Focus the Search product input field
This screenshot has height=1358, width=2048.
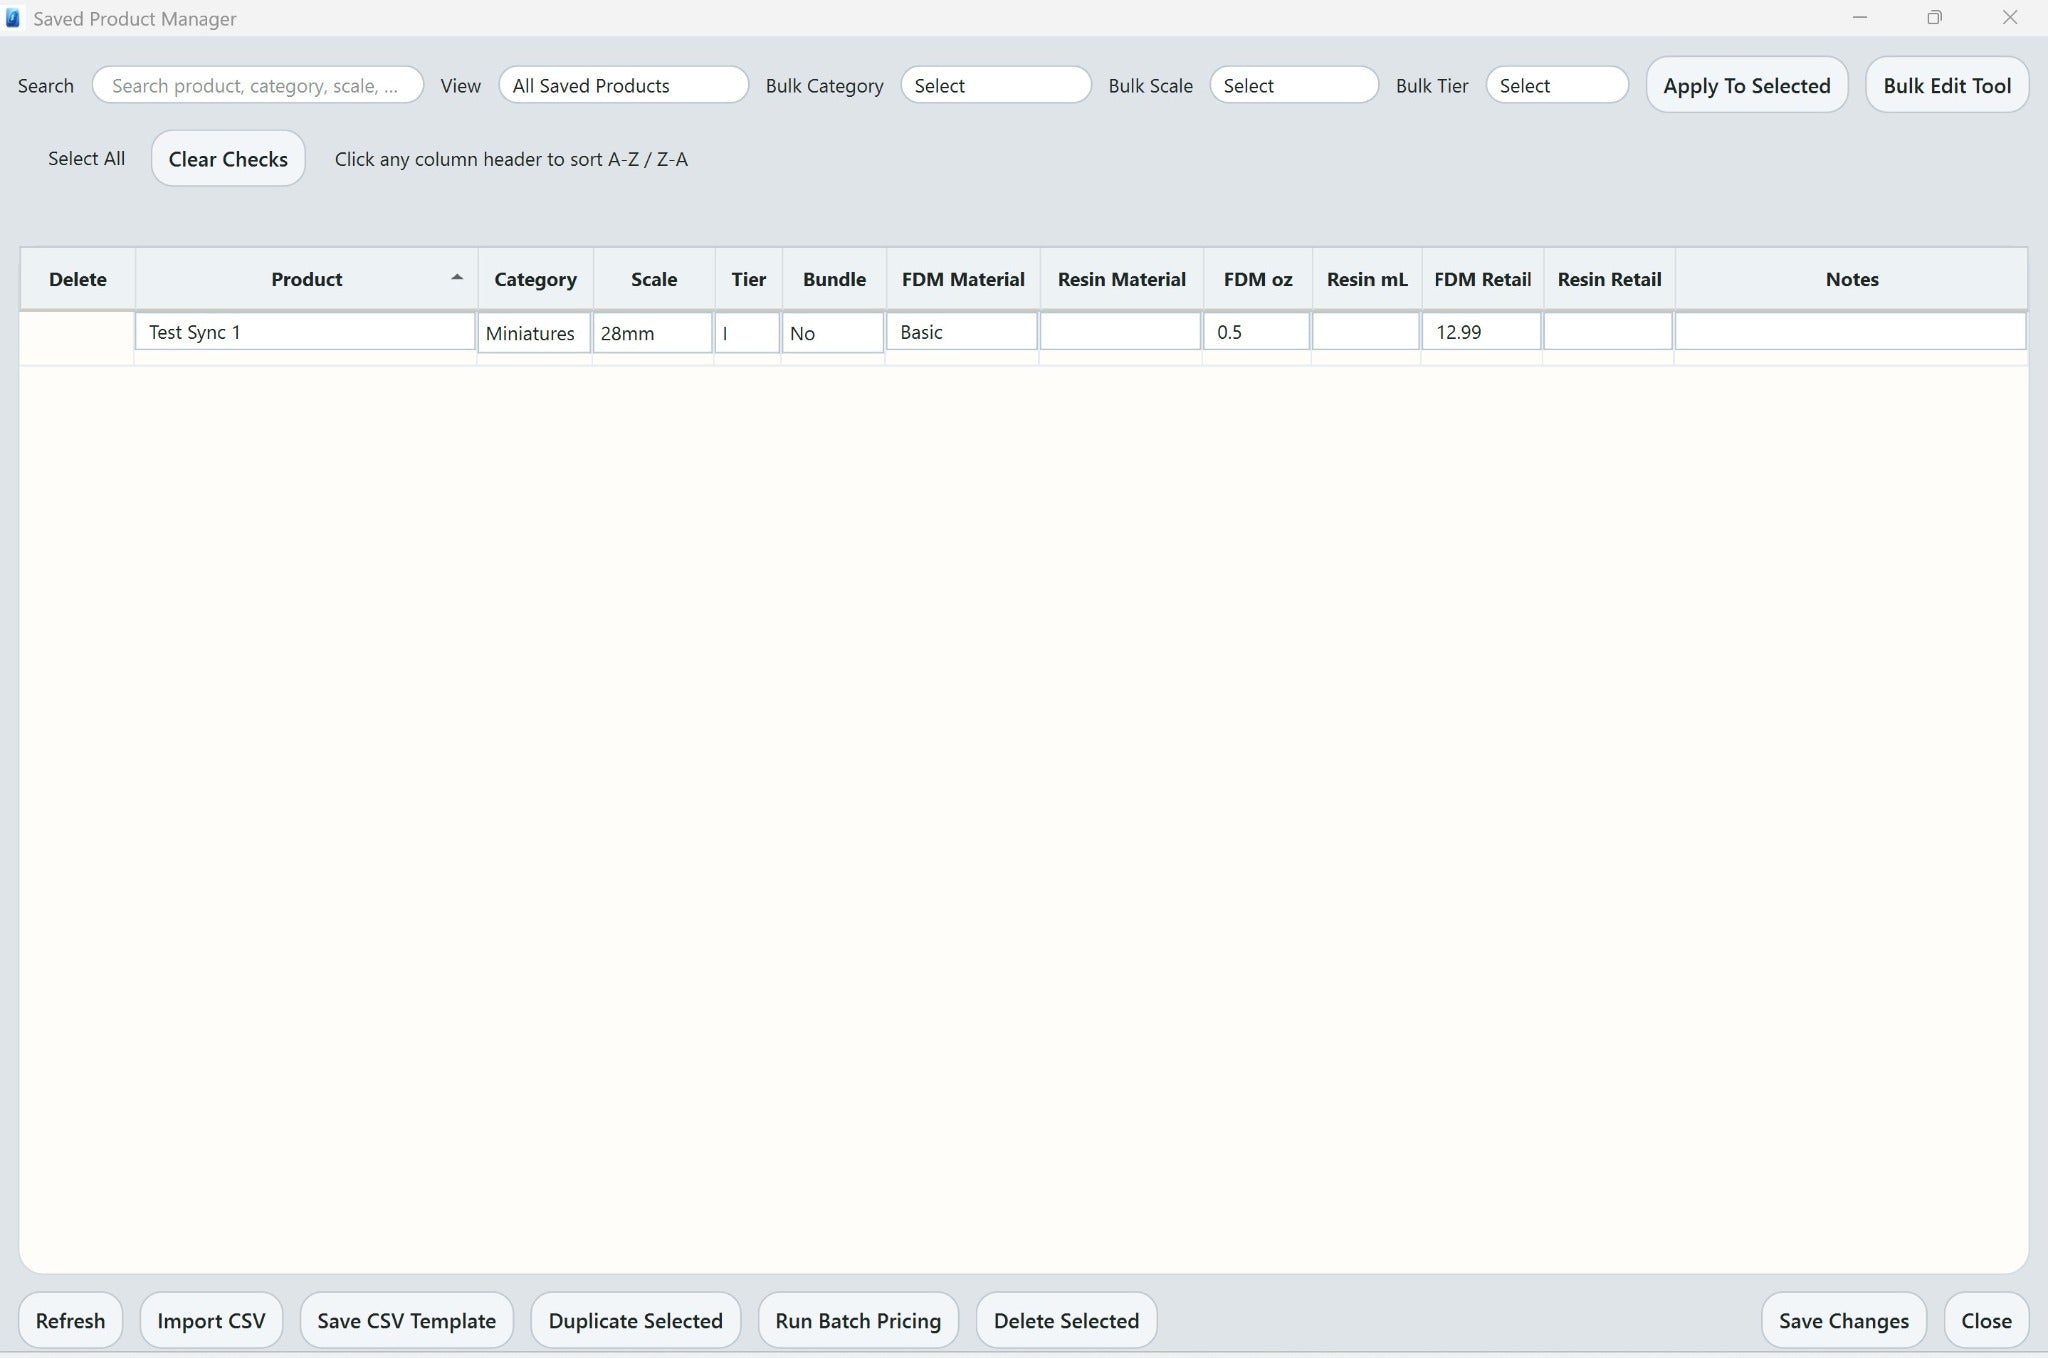pyautogui.click(x=258, y=86)
